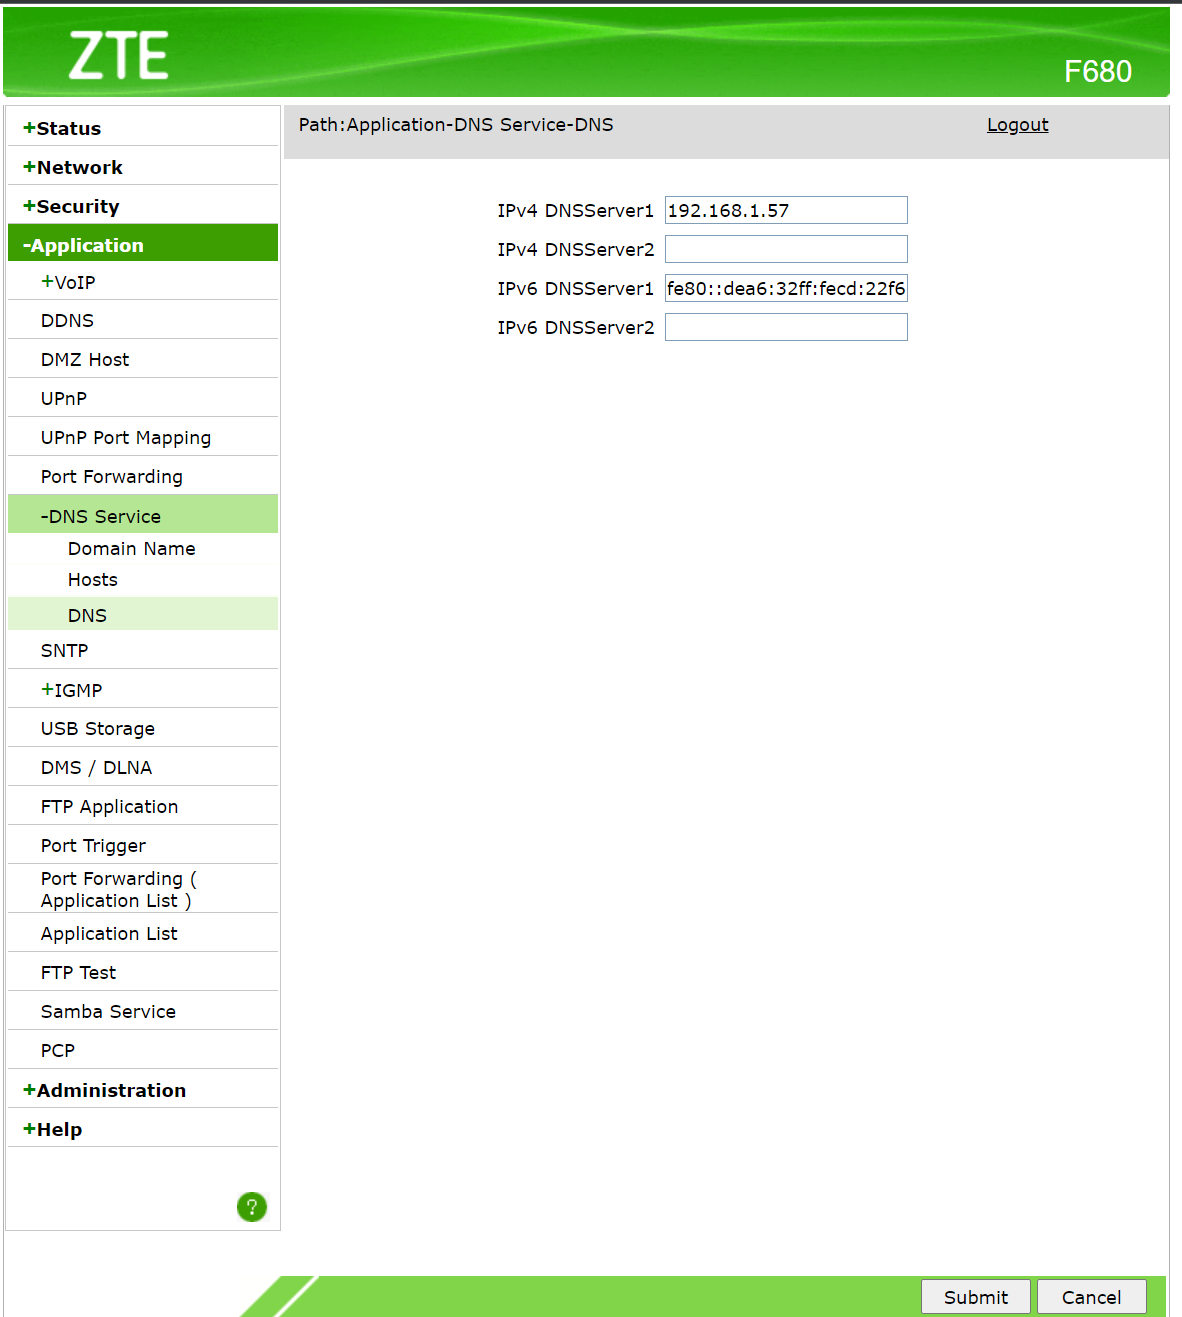Collapse the Application menu section

84,245
